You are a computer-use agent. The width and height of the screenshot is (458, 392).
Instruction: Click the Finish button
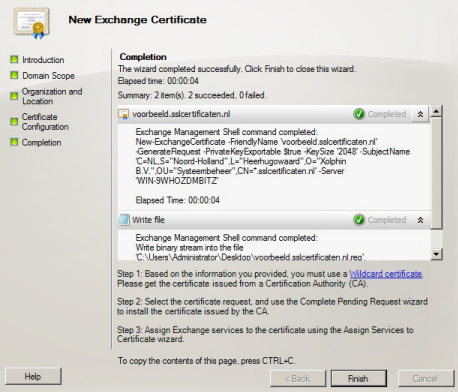(359, 379)
